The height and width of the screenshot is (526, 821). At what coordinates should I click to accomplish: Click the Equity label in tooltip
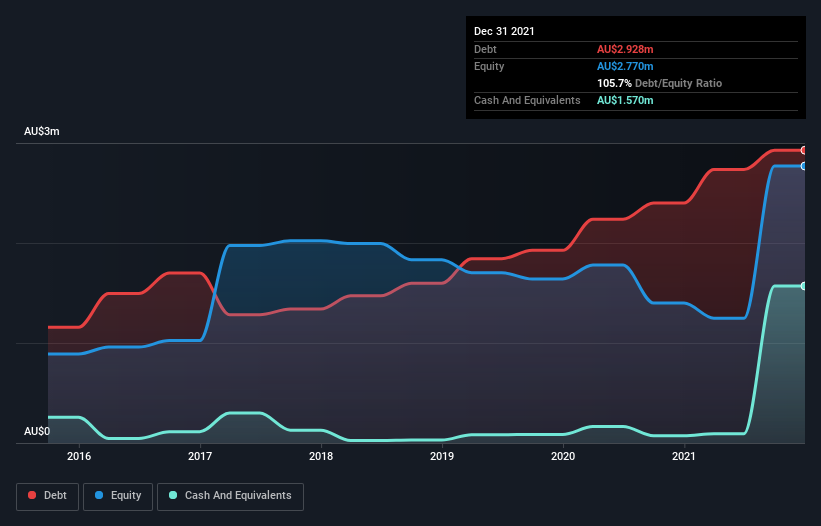[489, 66]
